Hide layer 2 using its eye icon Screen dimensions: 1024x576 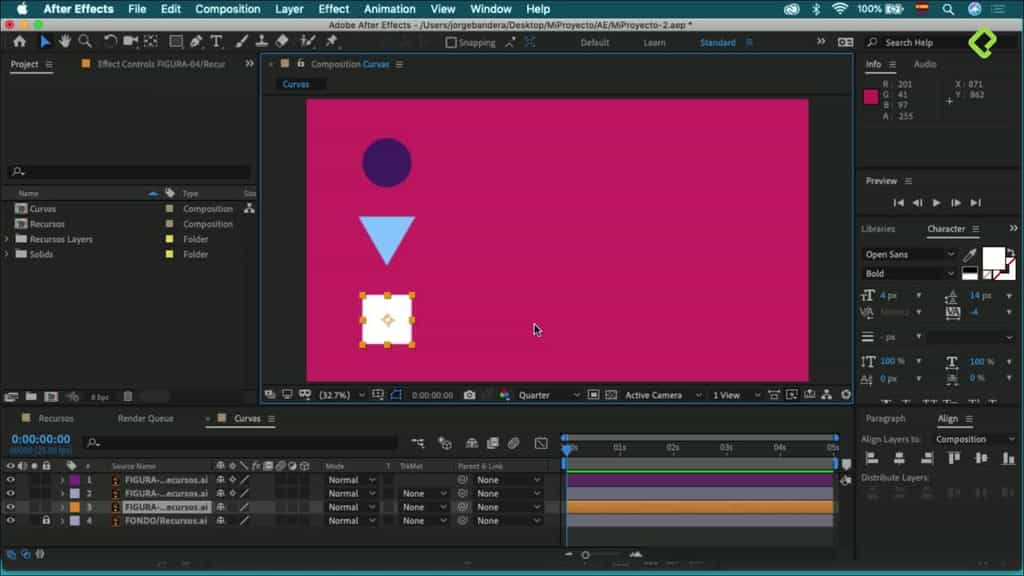[x=10, y=494]
